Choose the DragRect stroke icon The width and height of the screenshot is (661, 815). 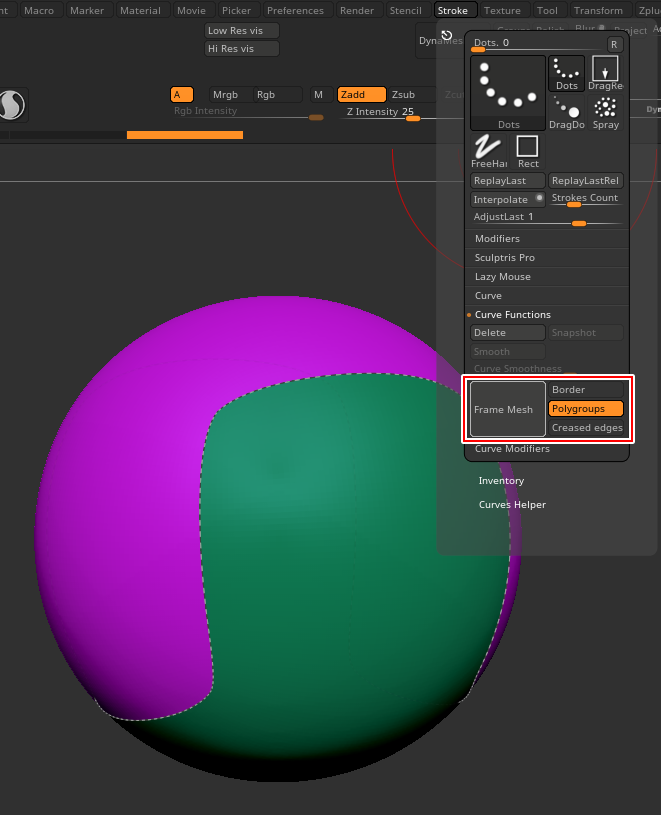pyautogui.click(x=605, y=73)
